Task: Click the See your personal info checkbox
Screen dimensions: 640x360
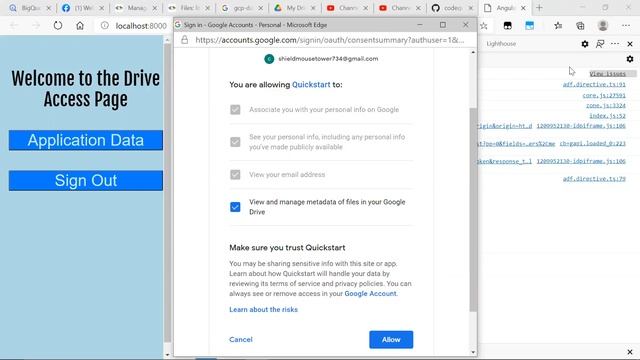Action: (x=235, y=142)
